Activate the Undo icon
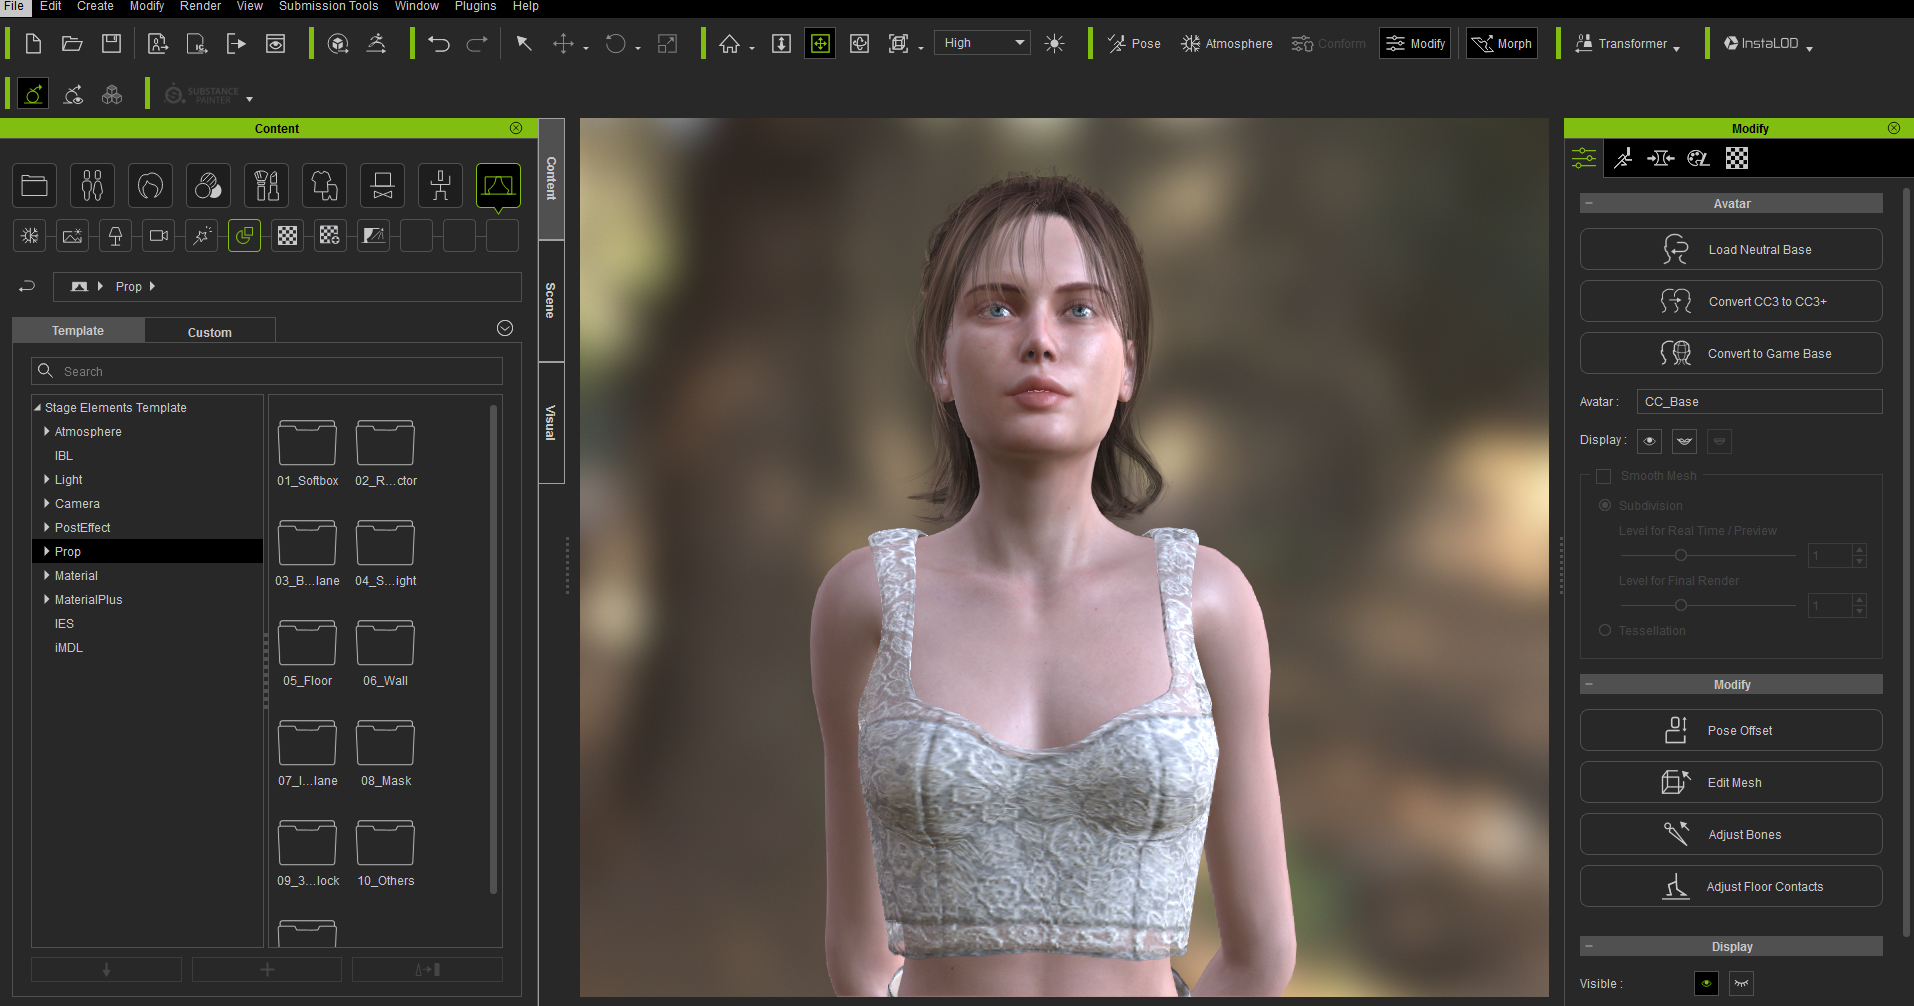 pos(439,43)
